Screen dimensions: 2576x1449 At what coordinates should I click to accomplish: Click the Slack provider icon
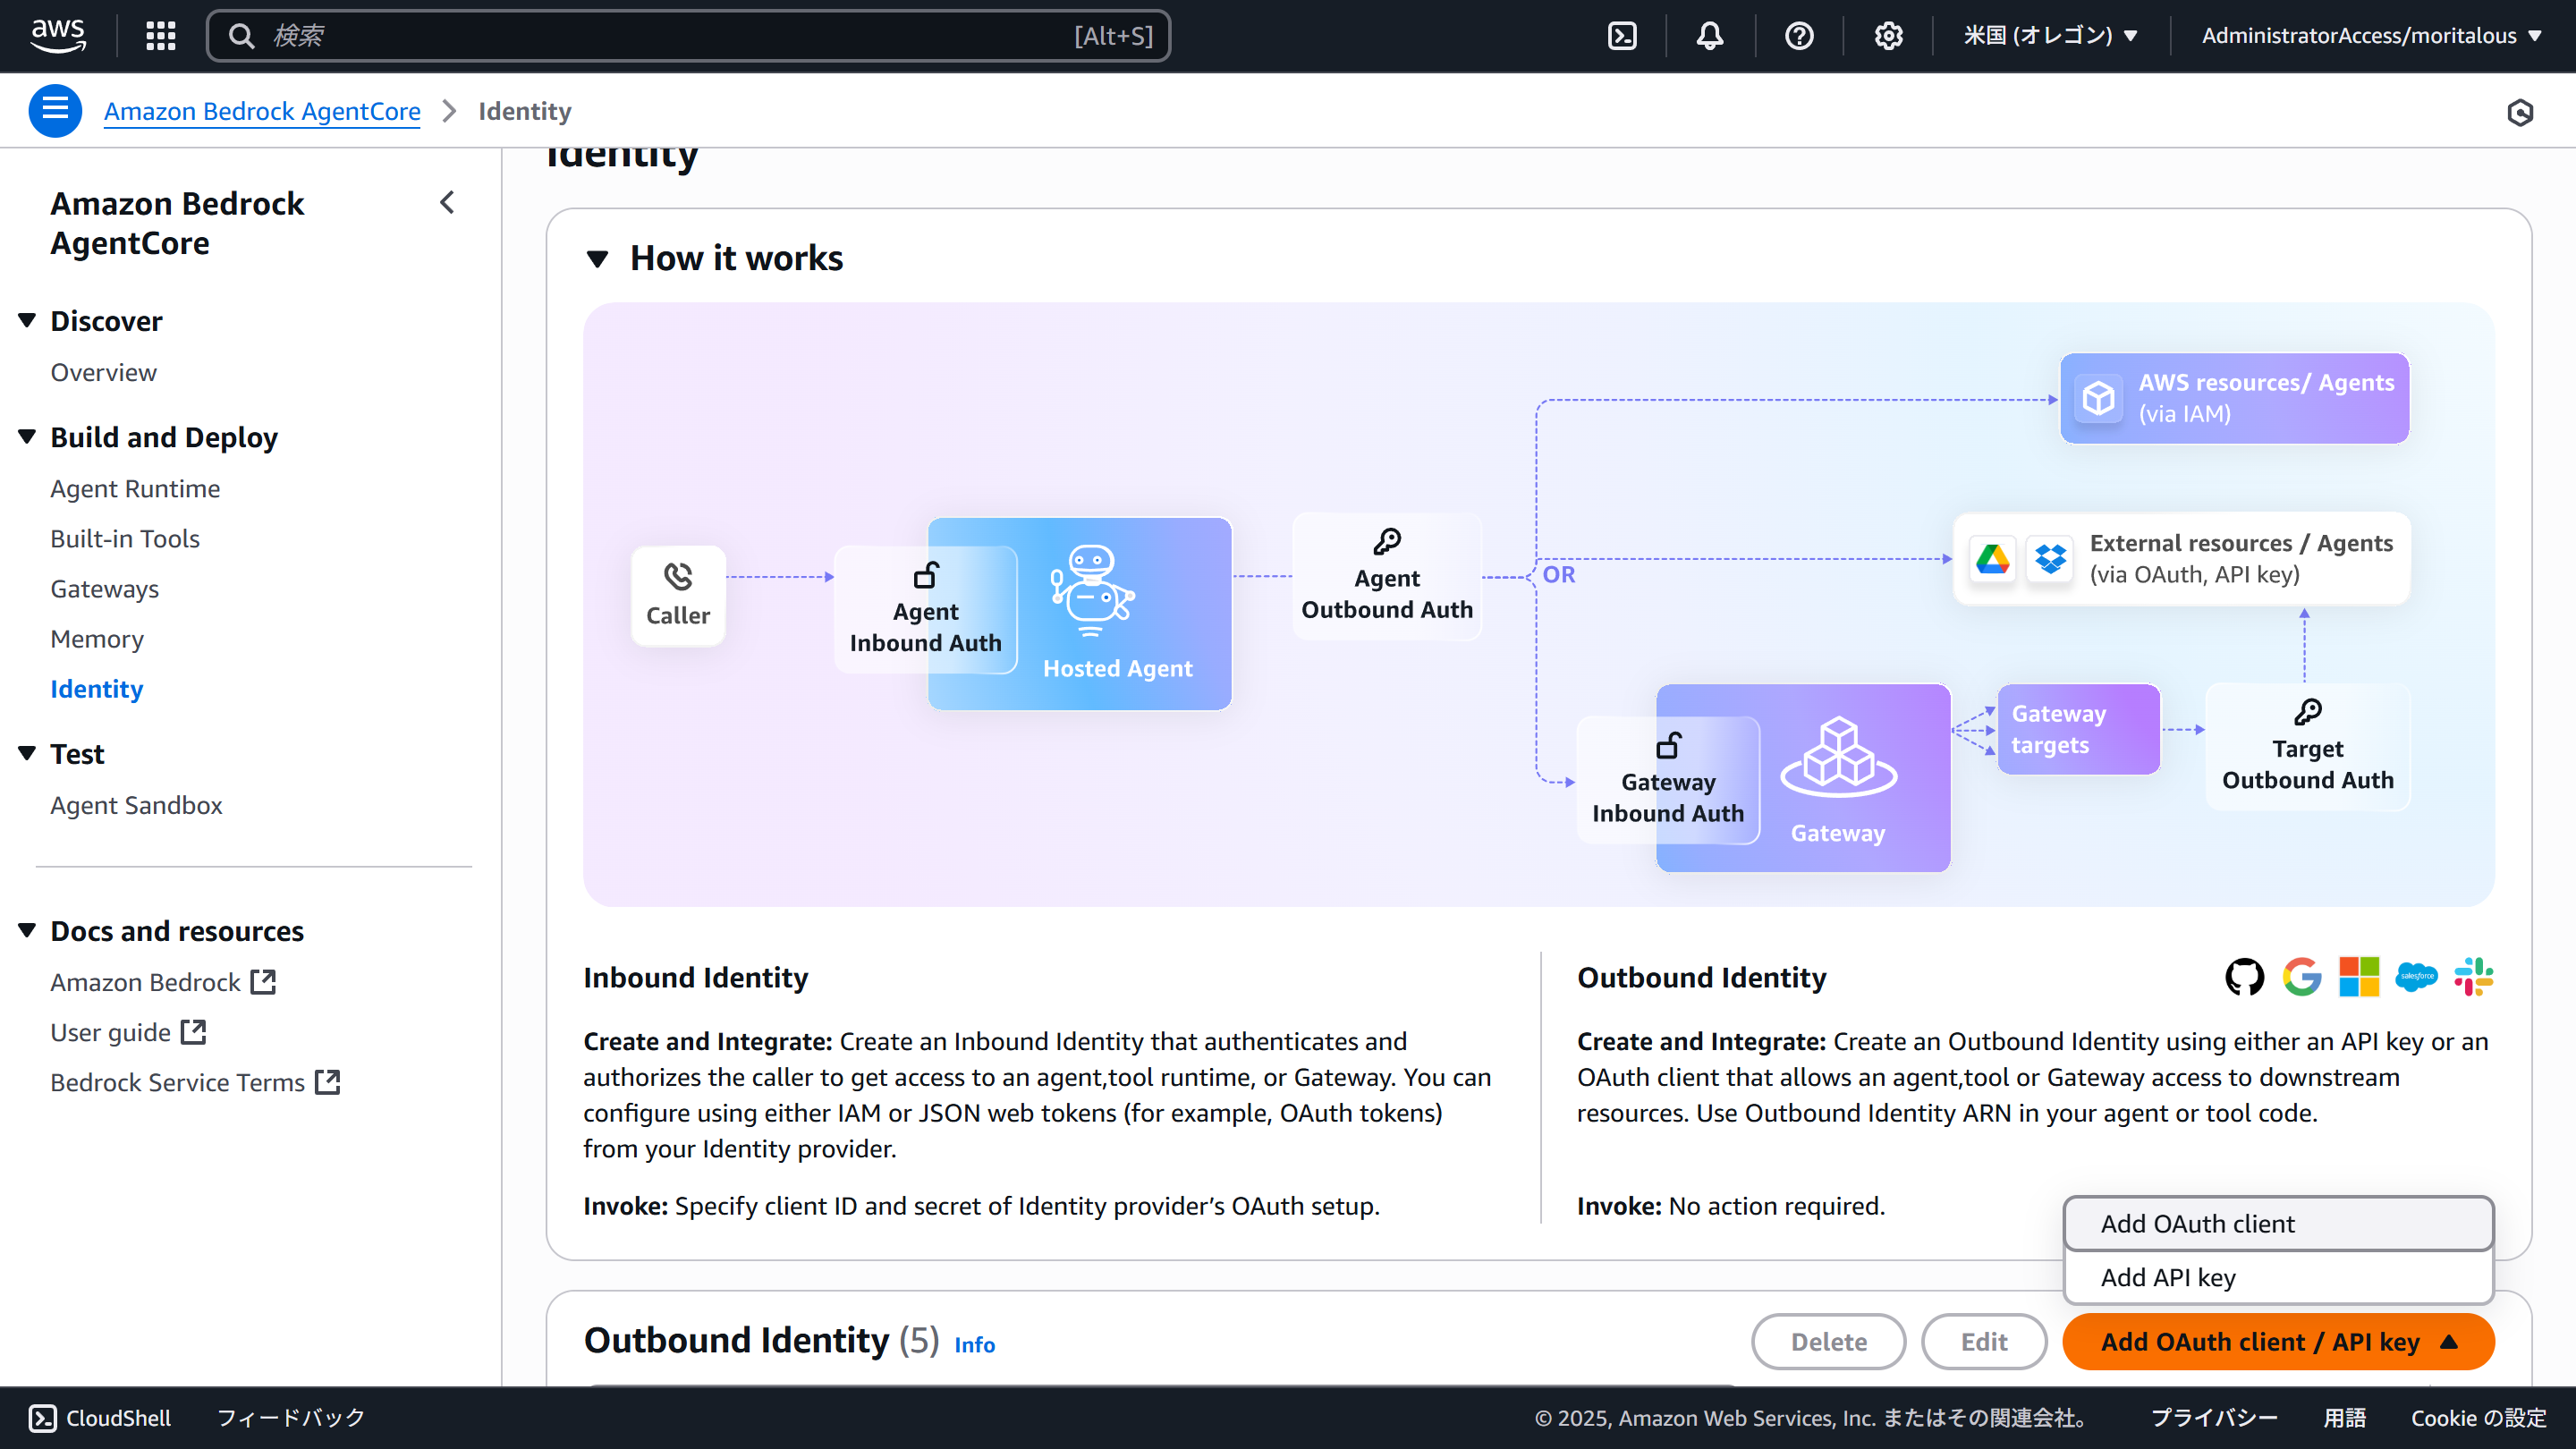click(2475, 977)
